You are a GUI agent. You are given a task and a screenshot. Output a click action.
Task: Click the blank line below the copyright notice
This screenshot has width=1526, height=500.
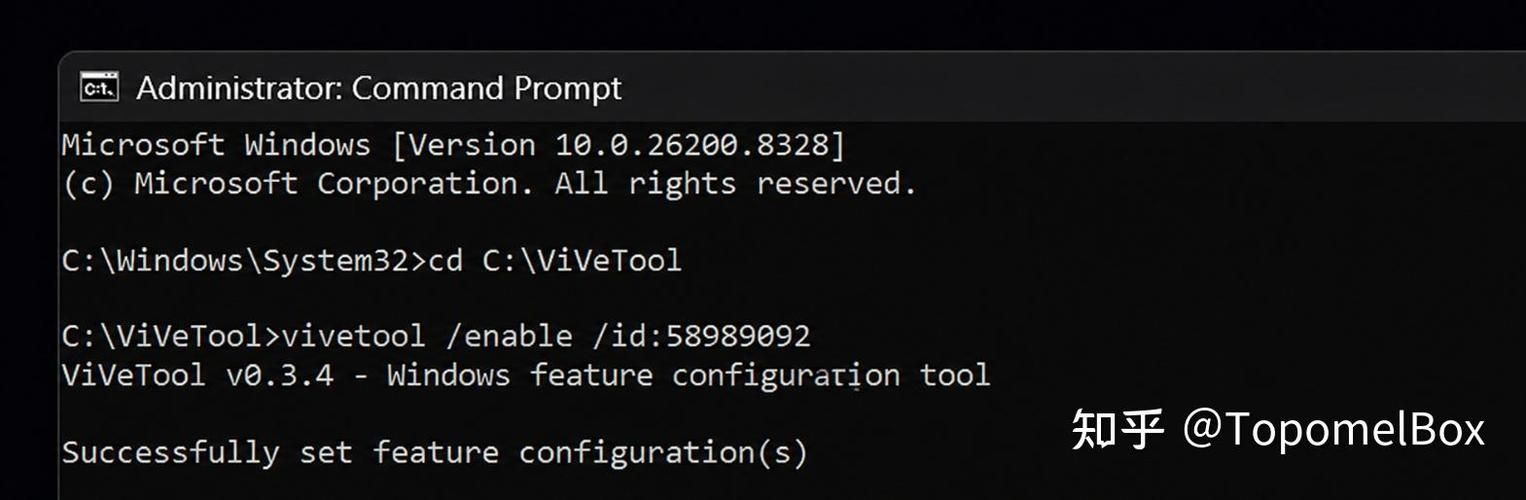point(790,222)
